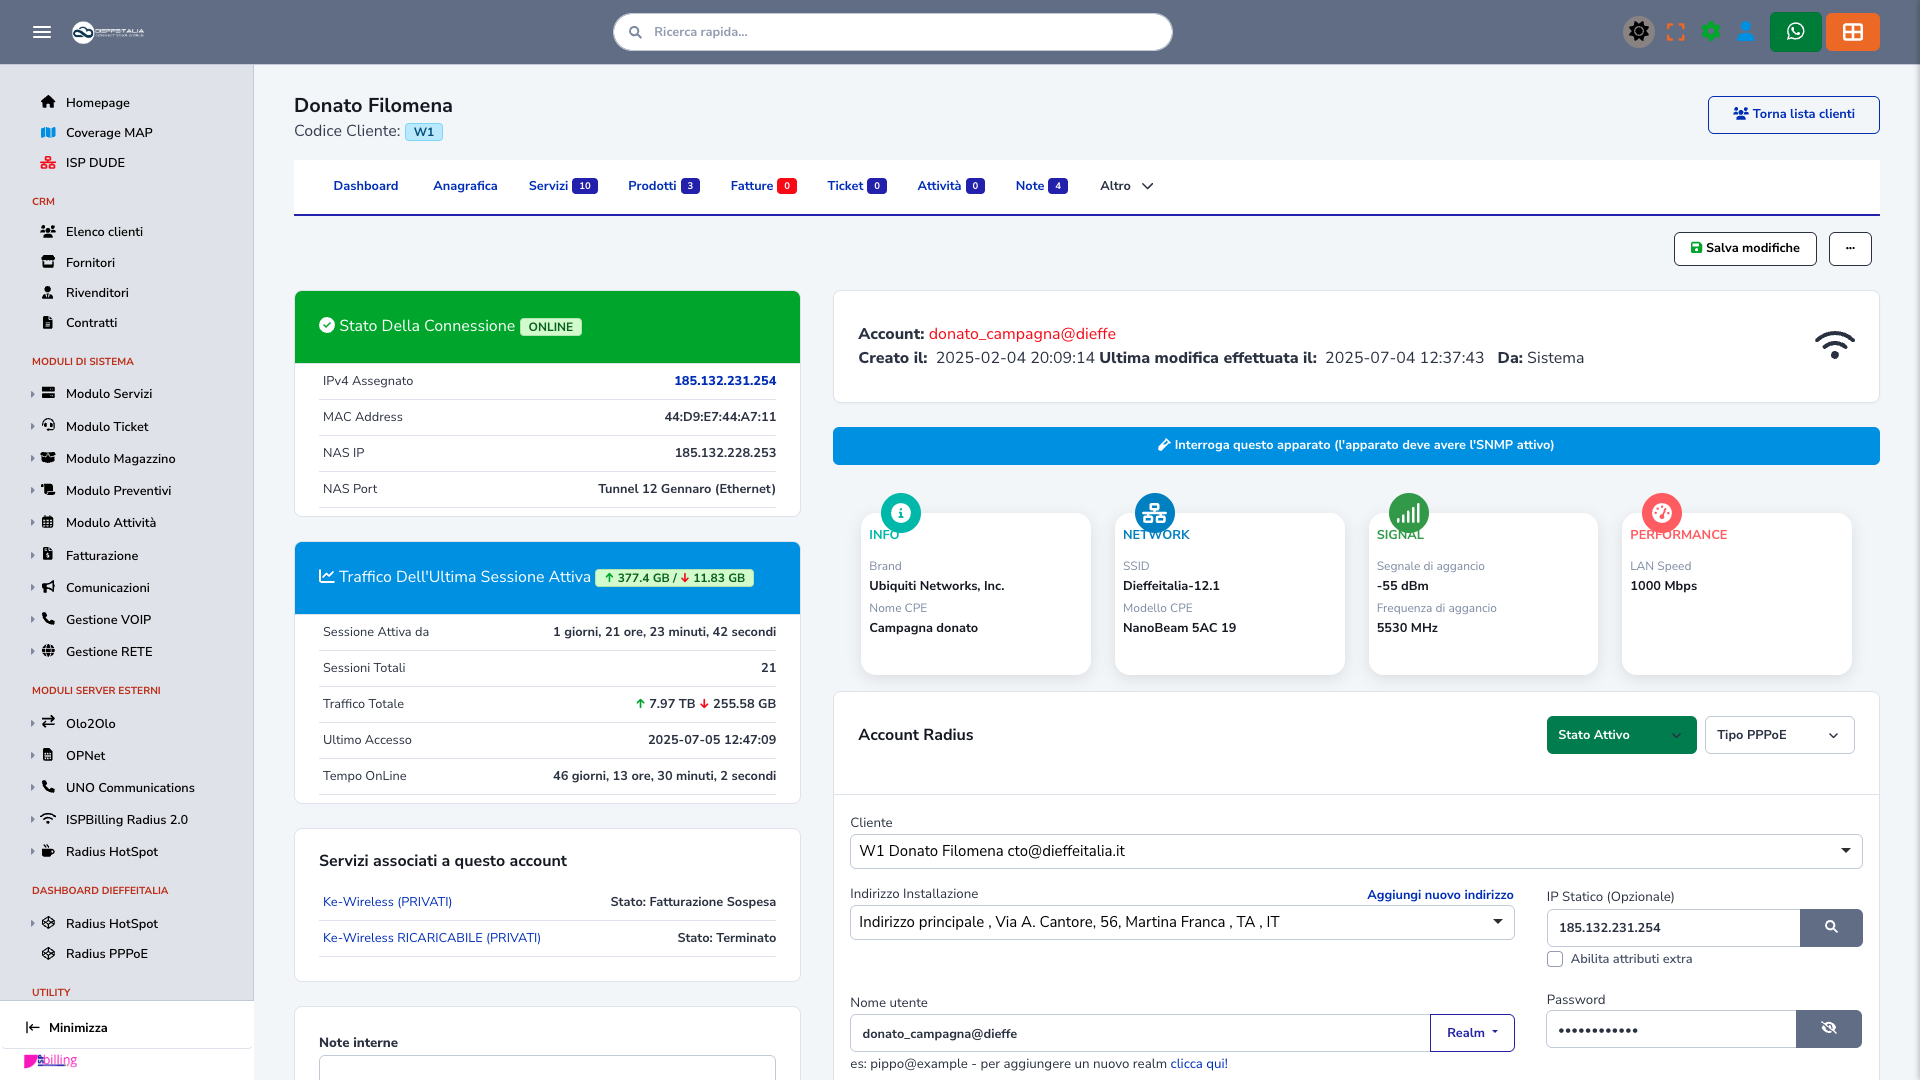Viewport: 1920px width, 1080px height.
Task: Toggle the dark theme sun icon
Action: coord(1639,32)
